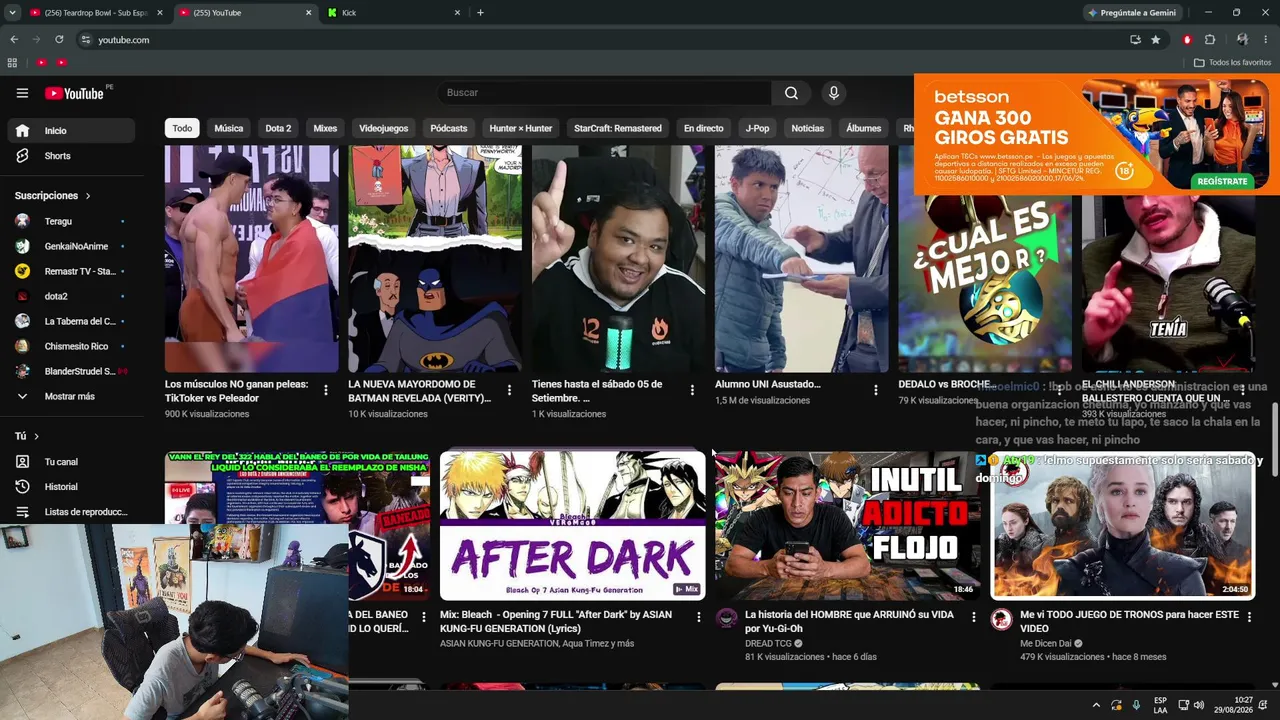Click the Buscar search field
1280x720 pixels.
(604, 93)
